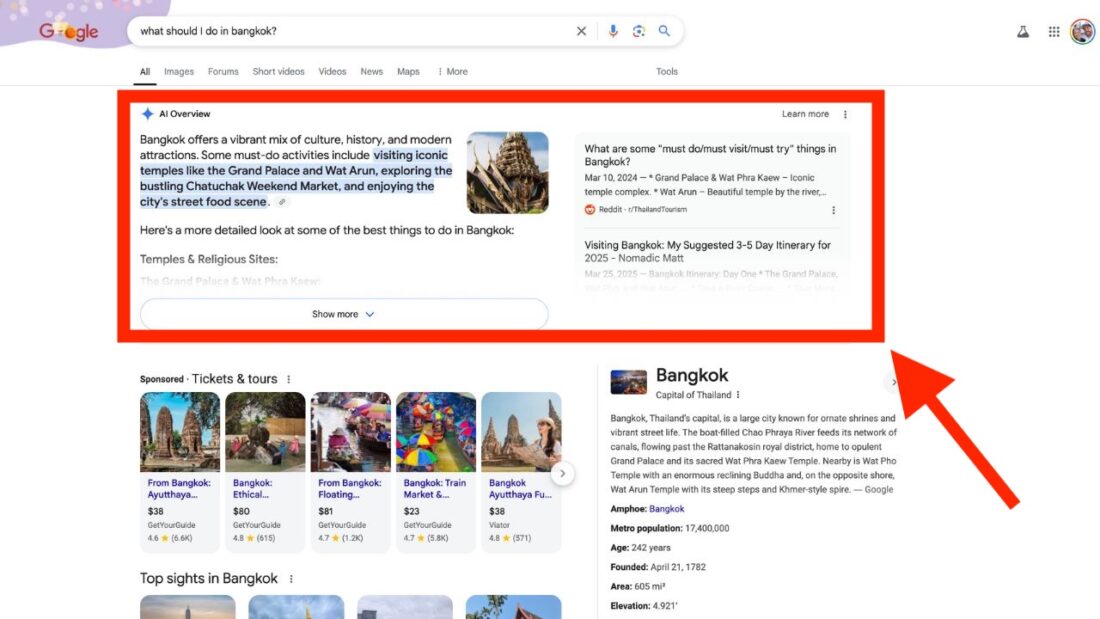
Task: Click the magnifying glass to search
Action: click(x=664, y=31)
